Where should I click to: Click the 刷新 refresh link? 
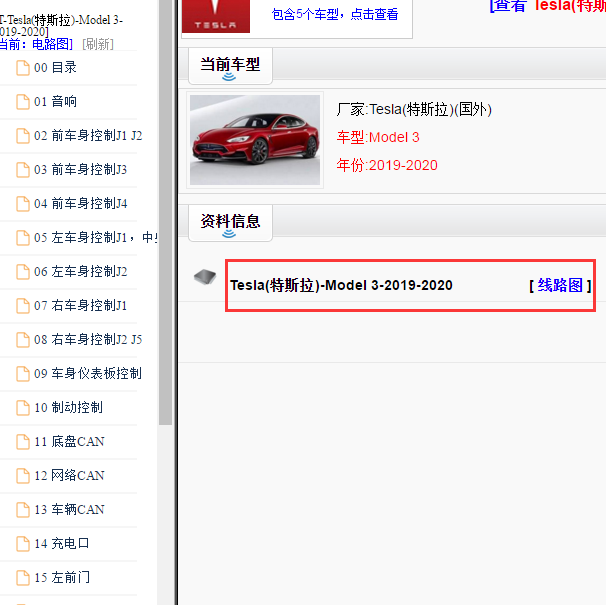98,44
